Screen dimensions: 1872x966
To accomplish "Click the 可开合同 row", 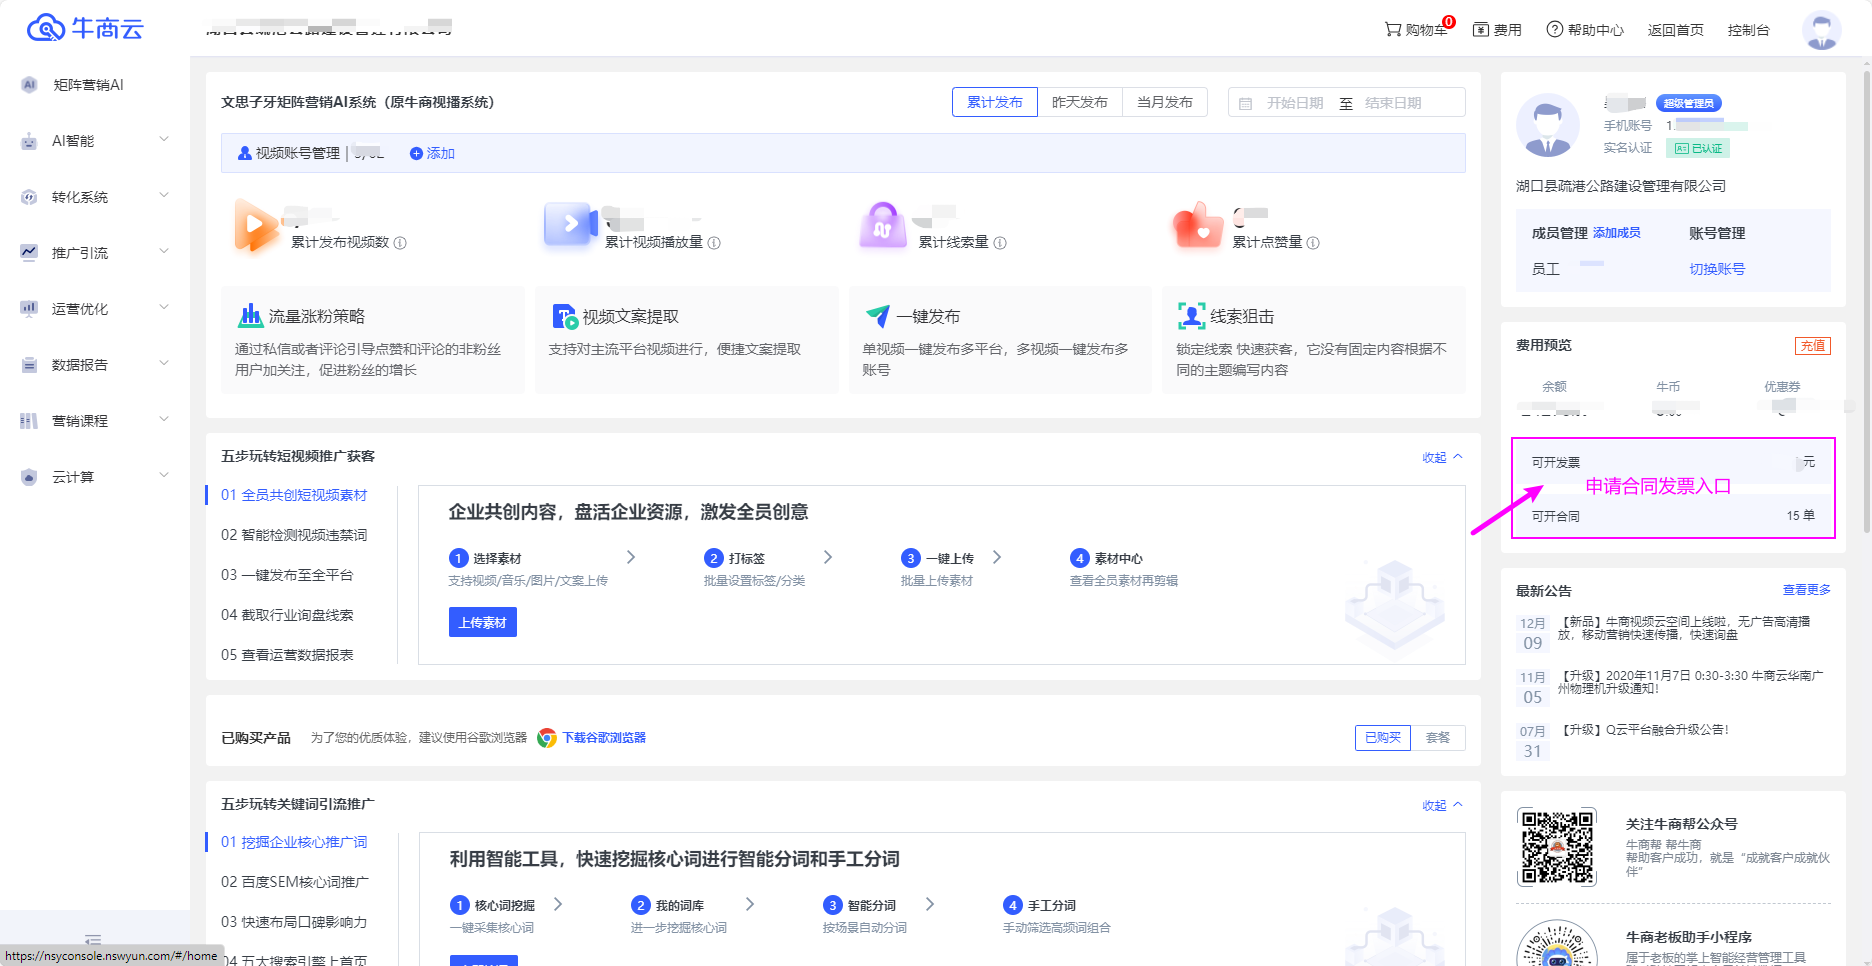I will click(x=1673, y=516).
